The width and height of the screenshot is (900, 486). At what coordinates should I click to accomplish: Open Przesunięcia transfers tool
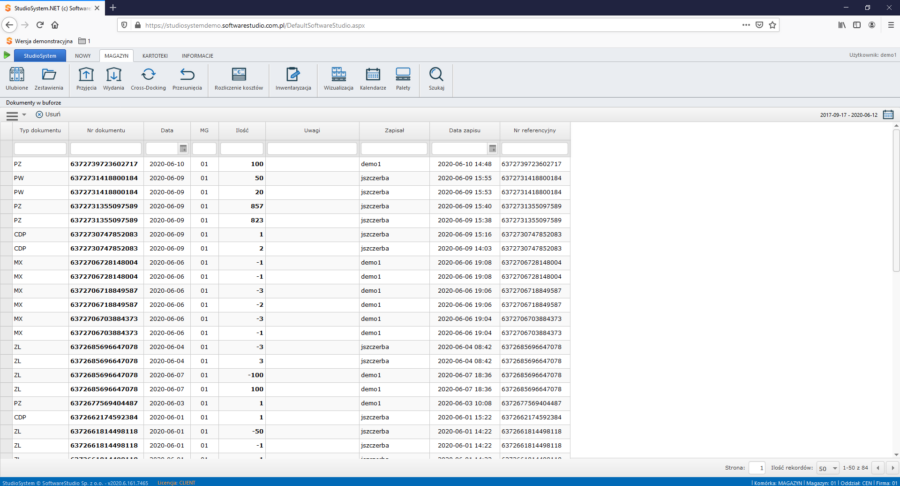[187, 79]
